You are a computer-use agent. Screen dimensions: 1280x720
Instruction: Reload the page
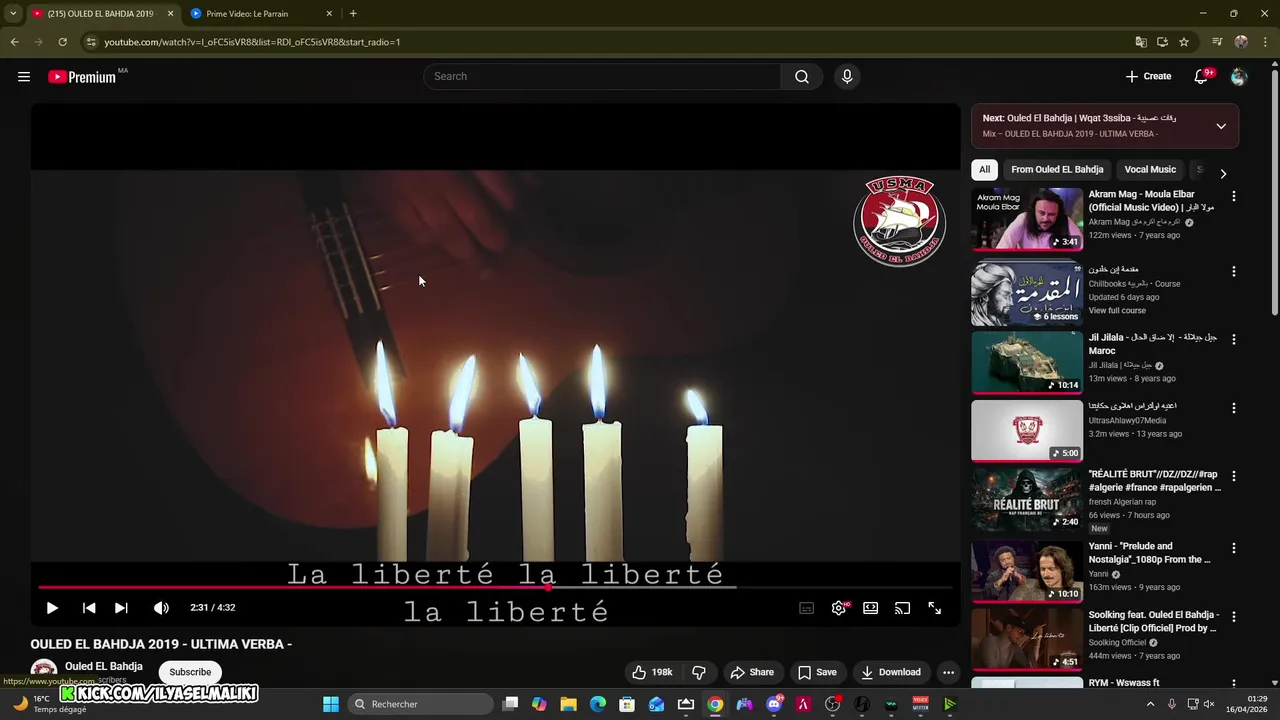pos(62,42)
